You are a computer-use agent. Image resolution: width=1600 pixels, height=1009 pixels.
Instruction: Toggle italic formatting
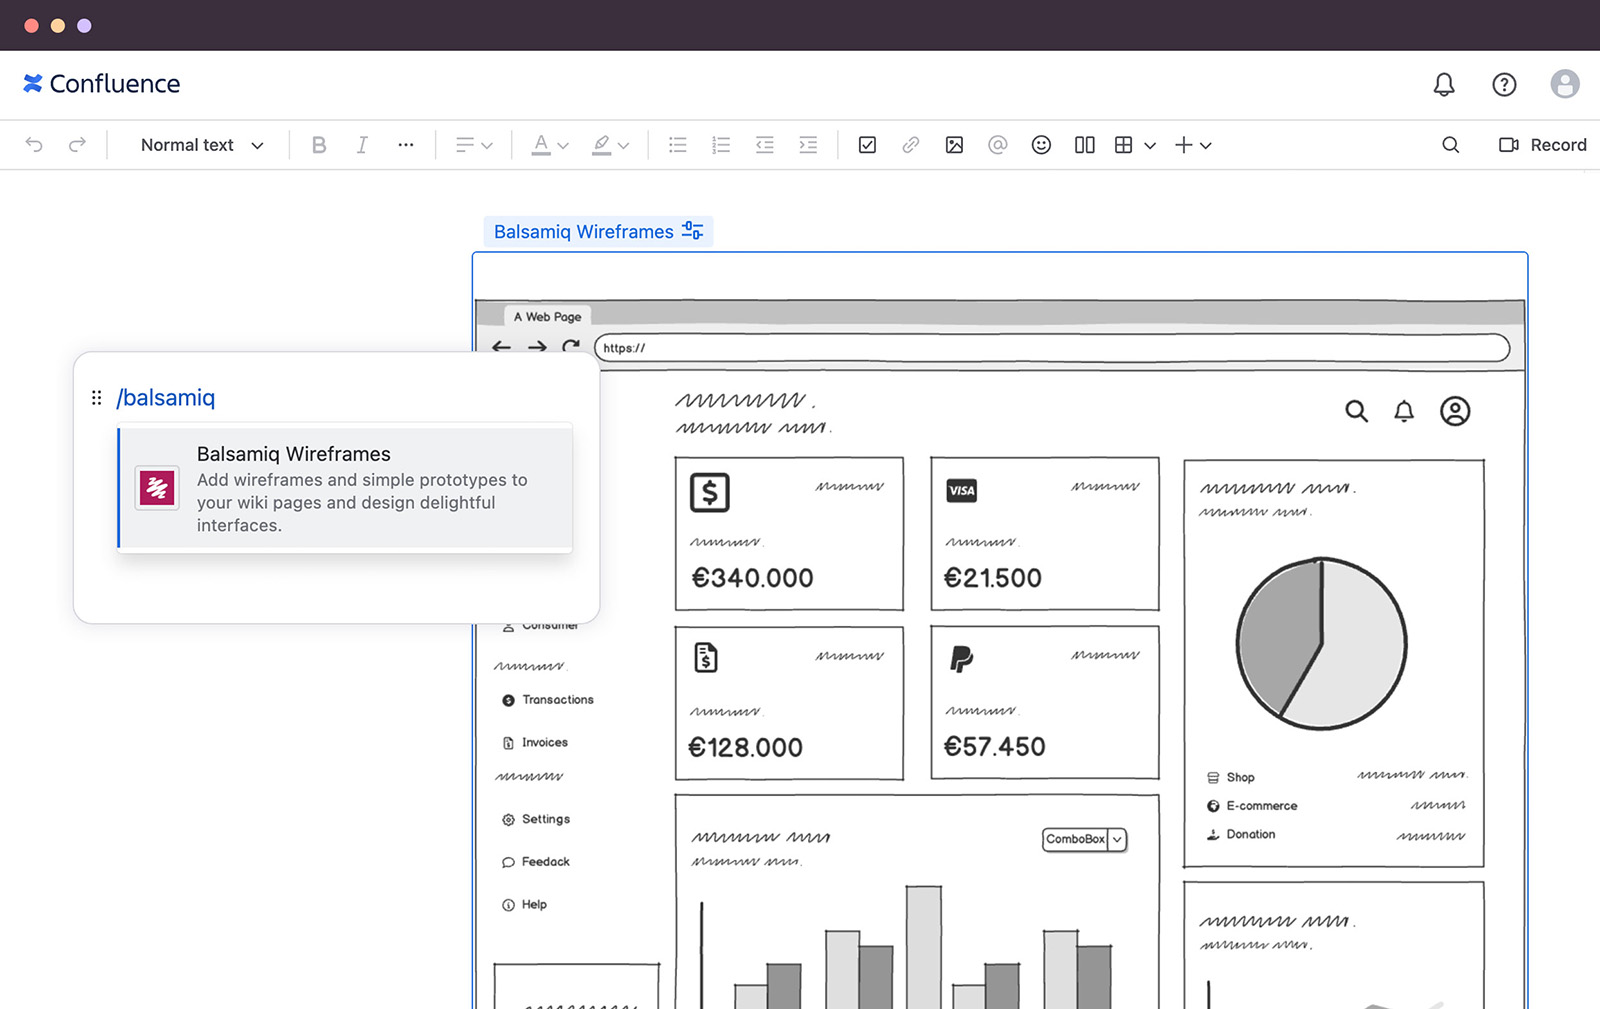361,145
